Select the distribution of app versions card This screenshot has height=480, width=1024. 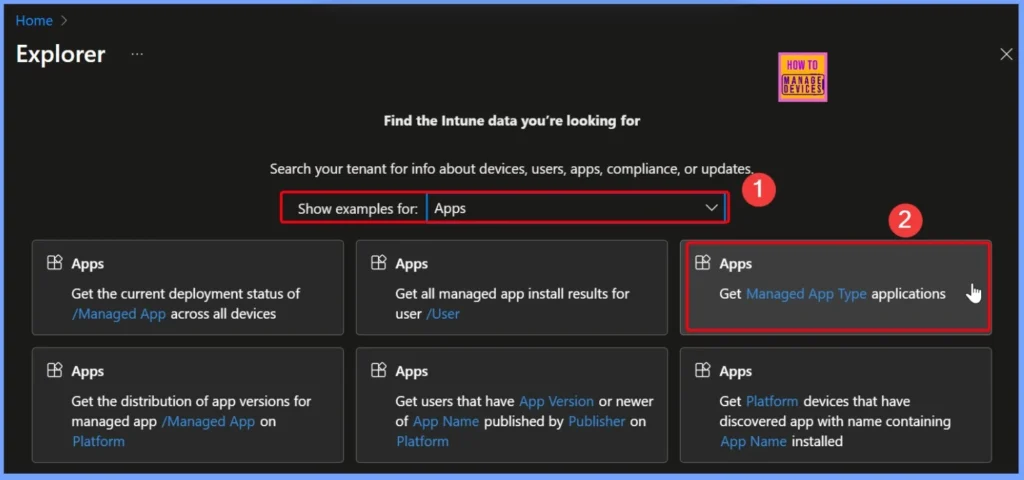[187, 405]
